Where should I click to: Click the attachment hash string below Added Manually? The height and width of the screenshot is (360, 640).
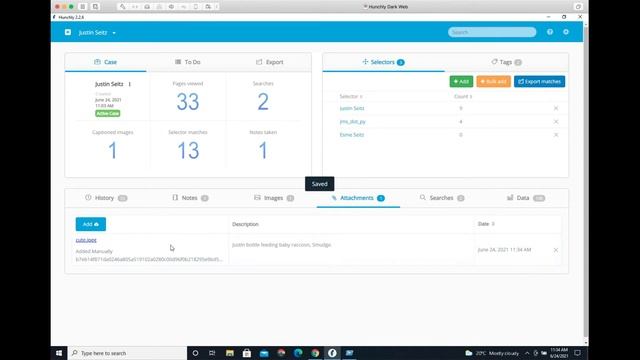tap(149, 259)
